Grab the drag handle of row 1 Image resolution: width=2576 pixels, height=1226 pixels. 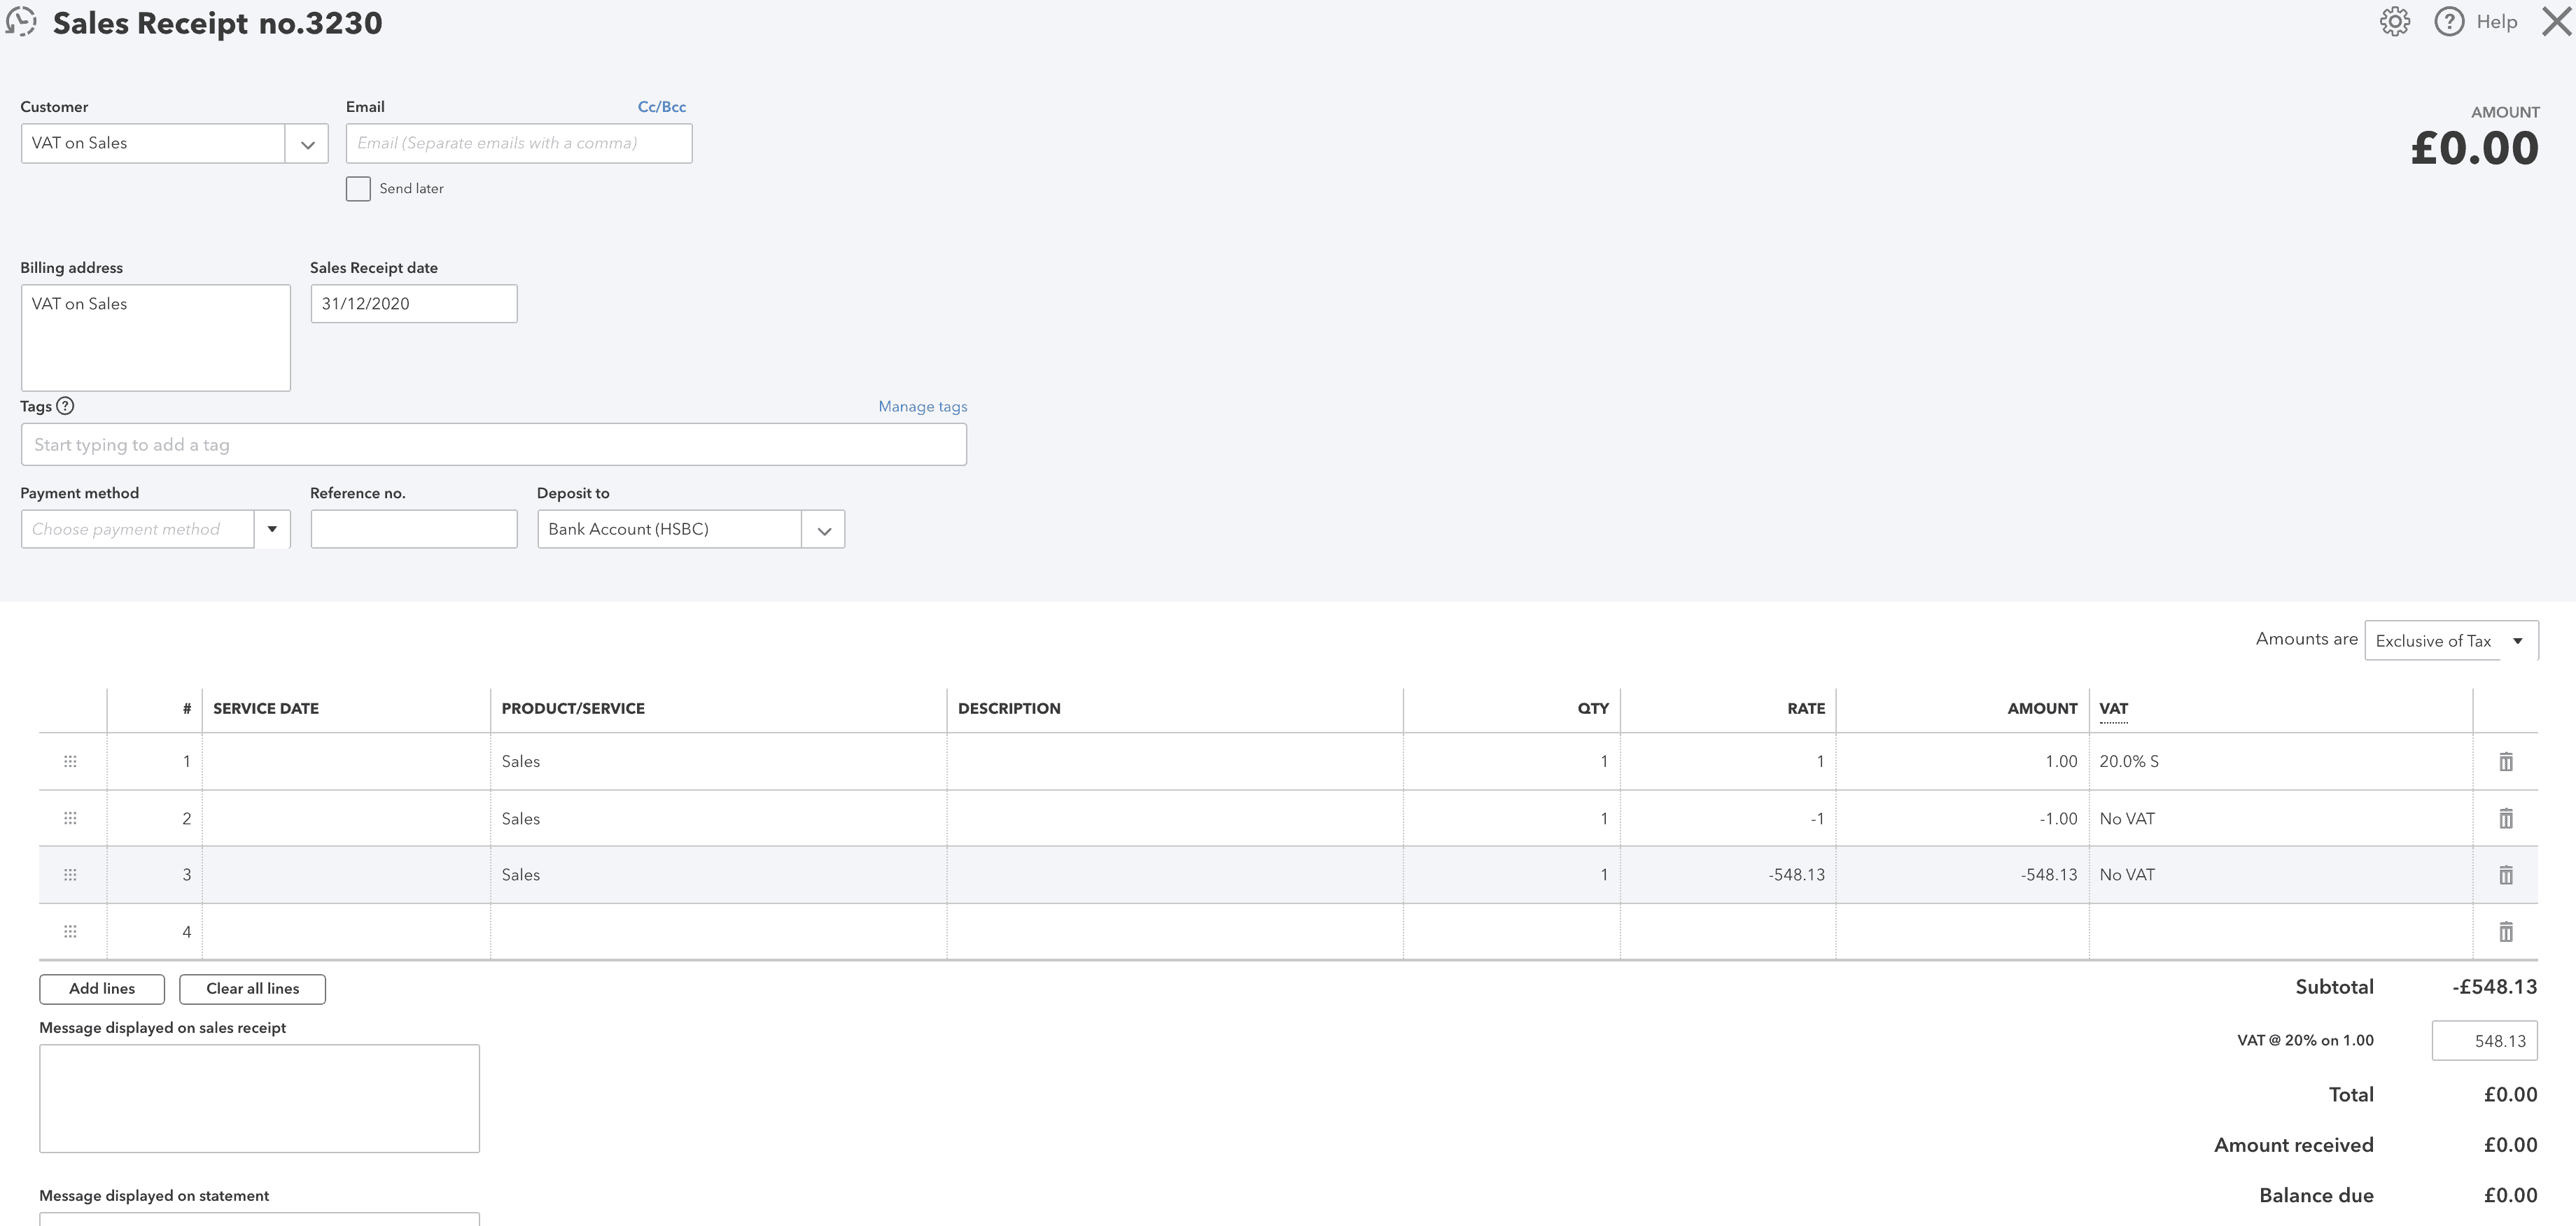70,762
